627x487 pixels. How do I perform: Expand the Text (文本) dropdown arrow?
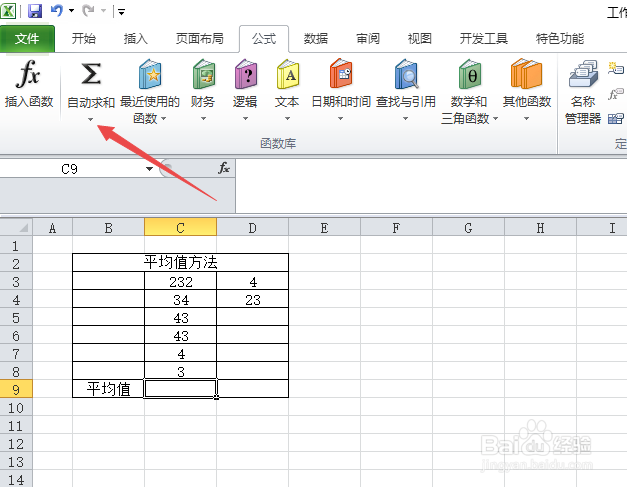[x=288, y=118]
